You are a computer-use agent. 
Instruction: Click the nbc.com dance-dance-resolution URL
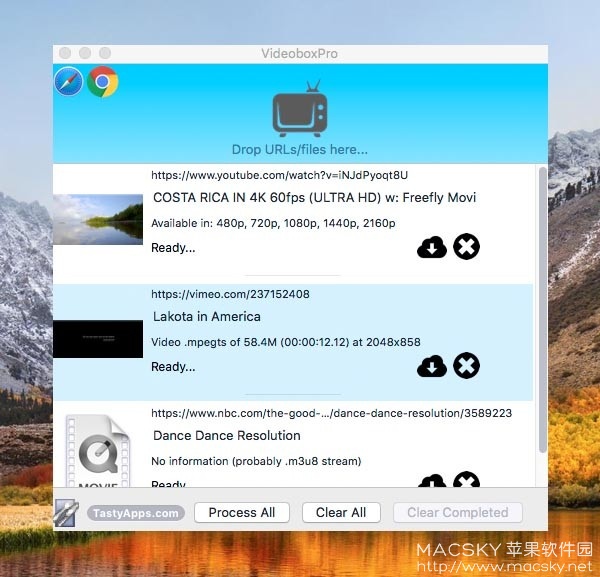click(x=331, y=413)
